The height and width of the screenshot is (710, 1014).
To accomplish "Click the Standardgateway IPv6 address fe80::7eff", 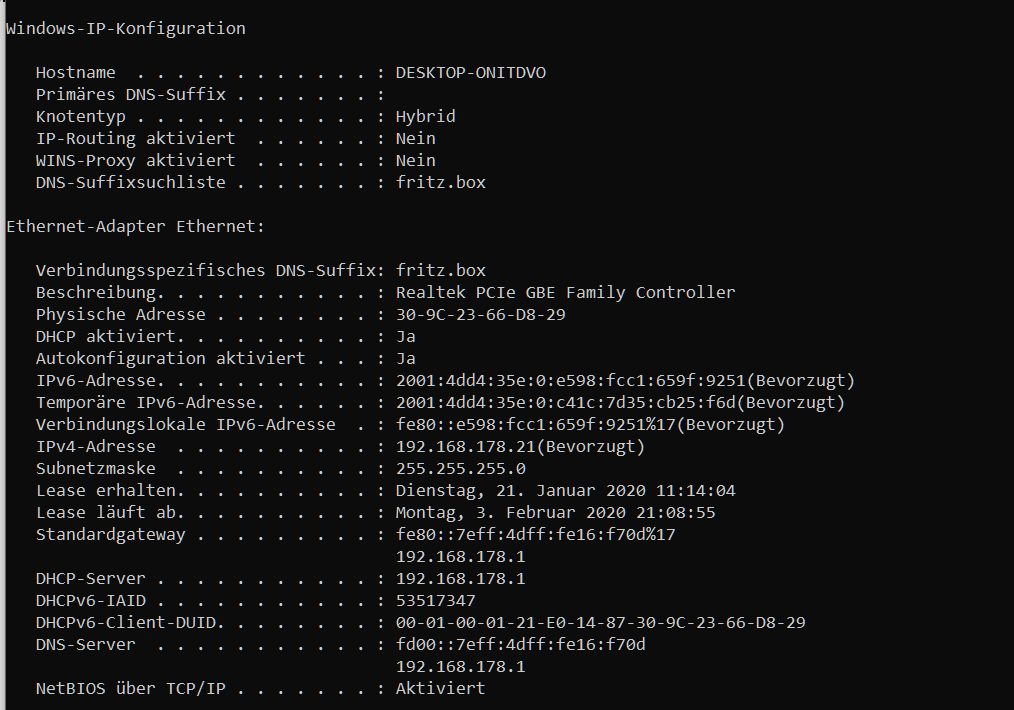I will [535, 534].
